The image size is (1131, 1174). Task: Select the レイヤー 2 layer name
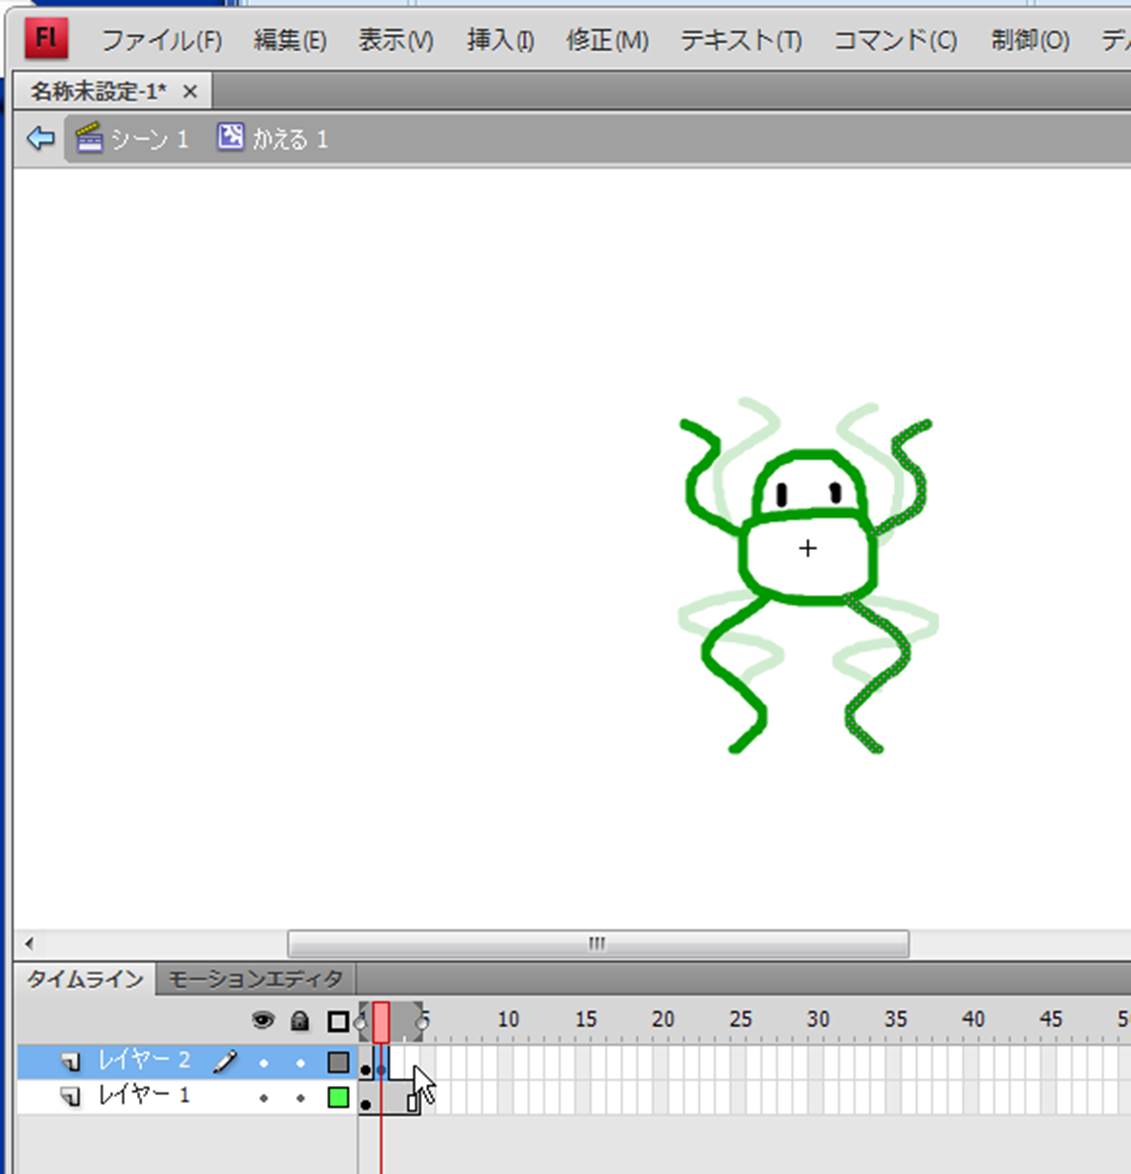144,1061
